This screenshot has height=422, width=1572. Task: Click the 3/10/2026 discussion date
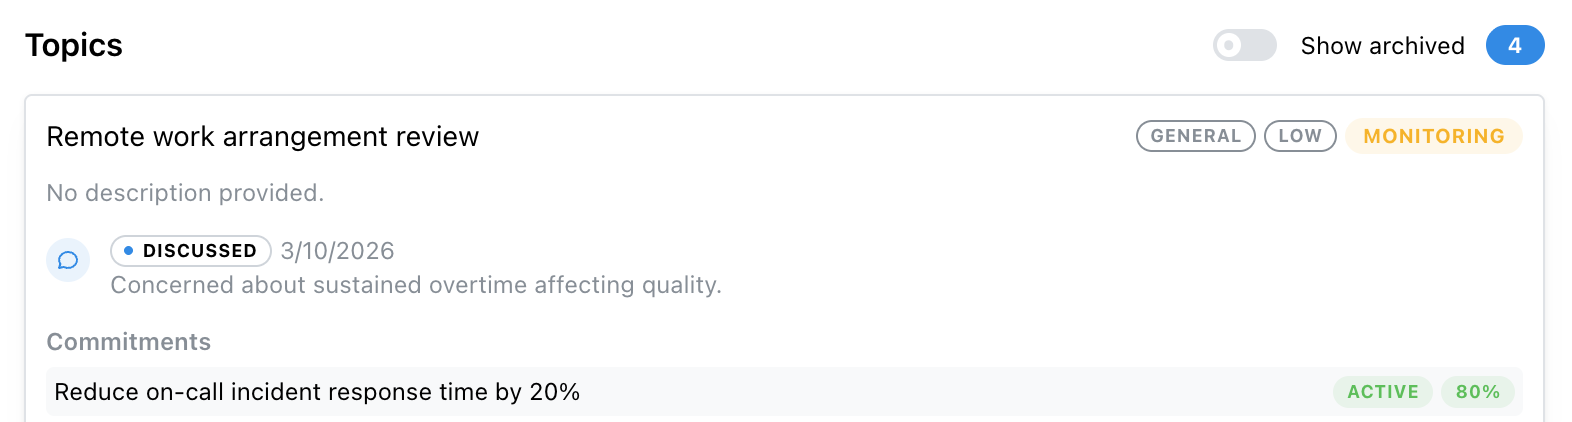click(x=337, y=251)
